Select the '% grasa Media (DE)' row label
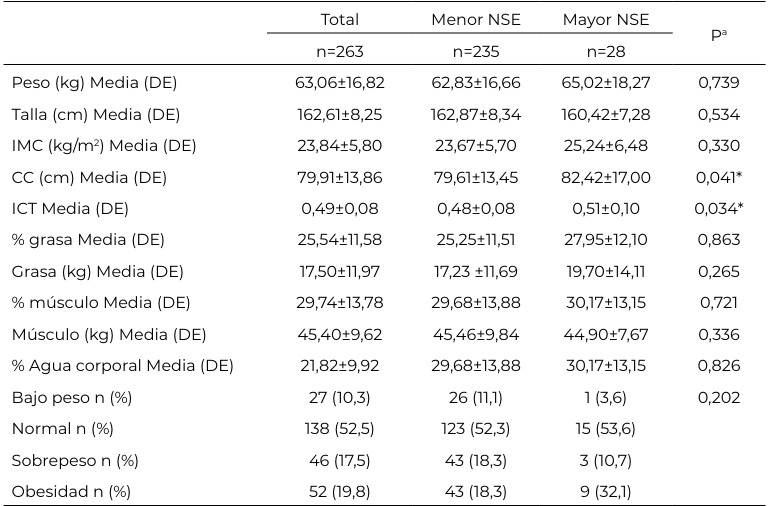The width and height of the screenshot is (773, 506). [x=88, y=240]
